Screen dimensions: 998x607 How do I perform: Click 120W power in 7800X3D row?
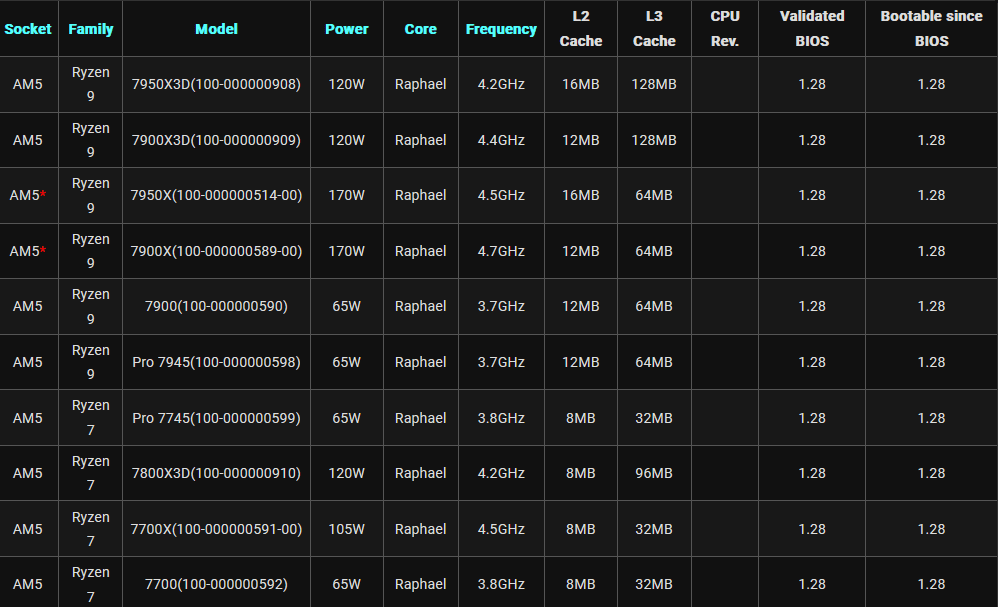click(x=347, y=473)
